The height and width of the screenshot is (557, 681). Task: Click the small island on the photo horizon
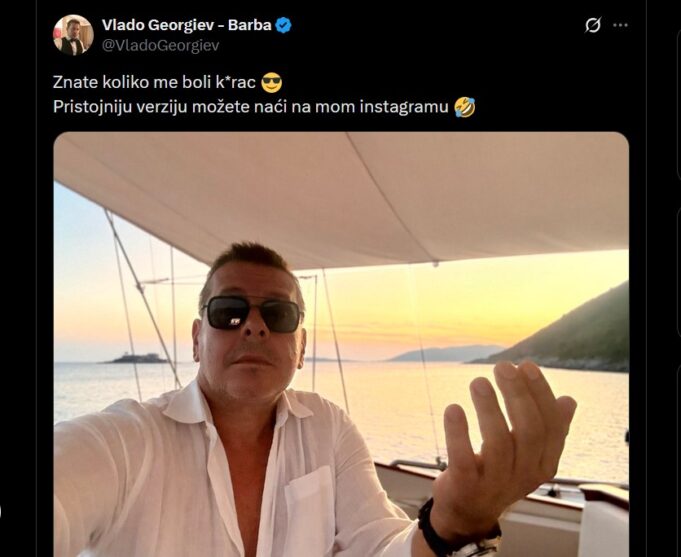[x=136, y=358]
